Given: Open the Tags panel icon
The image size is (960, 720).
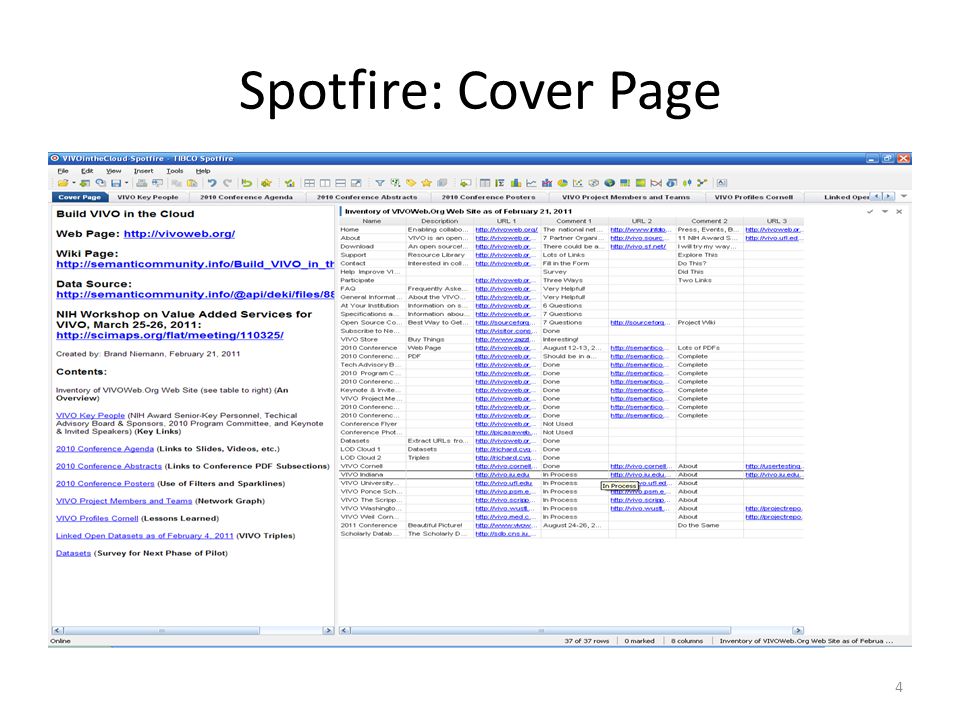Looking at the screenshot, I should pyautogui.click(x=411, y=183).
